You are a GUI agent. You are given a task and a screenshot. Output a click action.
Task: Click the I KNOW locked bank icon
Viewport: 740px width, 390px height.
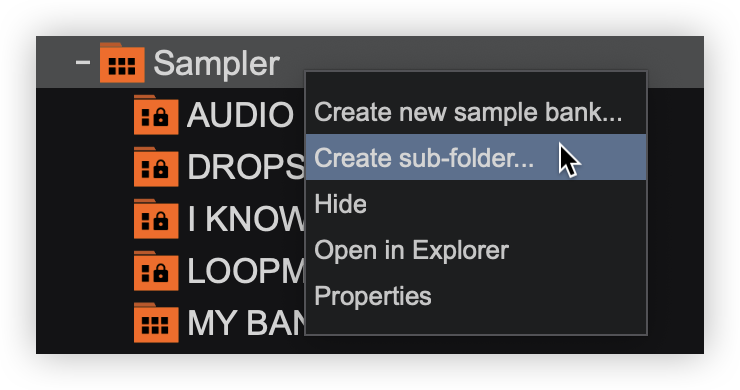coord(156,219)
